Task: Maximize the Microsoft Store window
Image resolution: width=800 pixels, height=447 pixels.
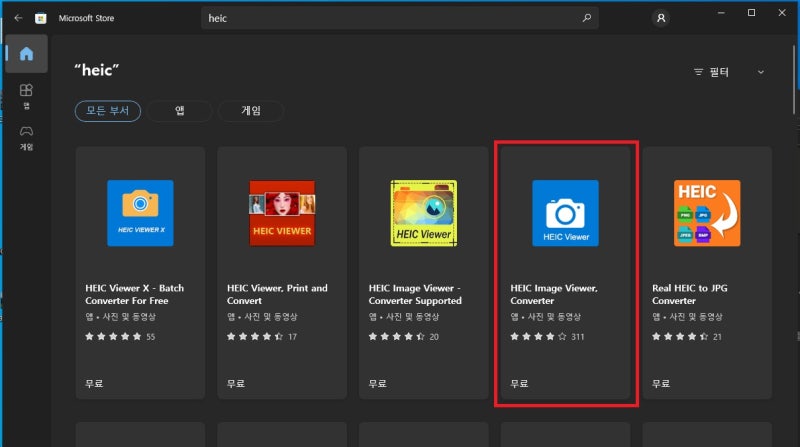Action: [x=752, y=13]
